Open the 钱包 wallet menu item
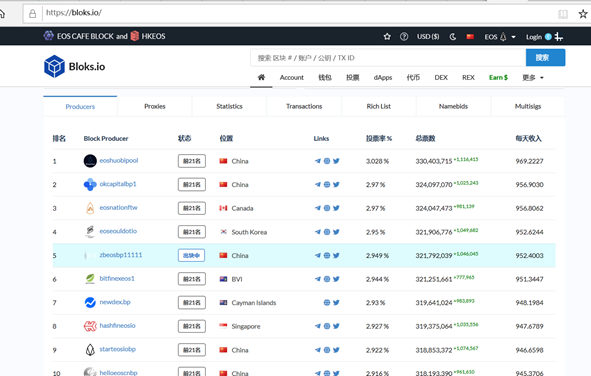The width and height of the screenshot is (591, 376). (325, 77)
